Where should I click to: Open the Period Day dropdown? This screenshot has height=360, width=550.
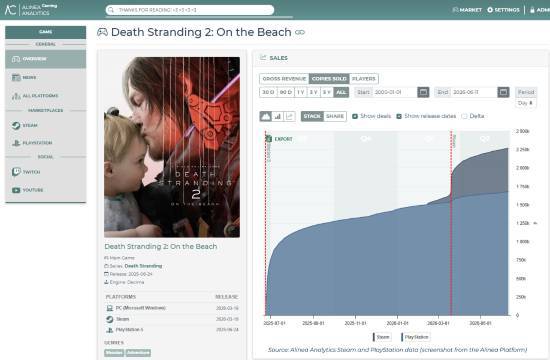tap(526, 103)
